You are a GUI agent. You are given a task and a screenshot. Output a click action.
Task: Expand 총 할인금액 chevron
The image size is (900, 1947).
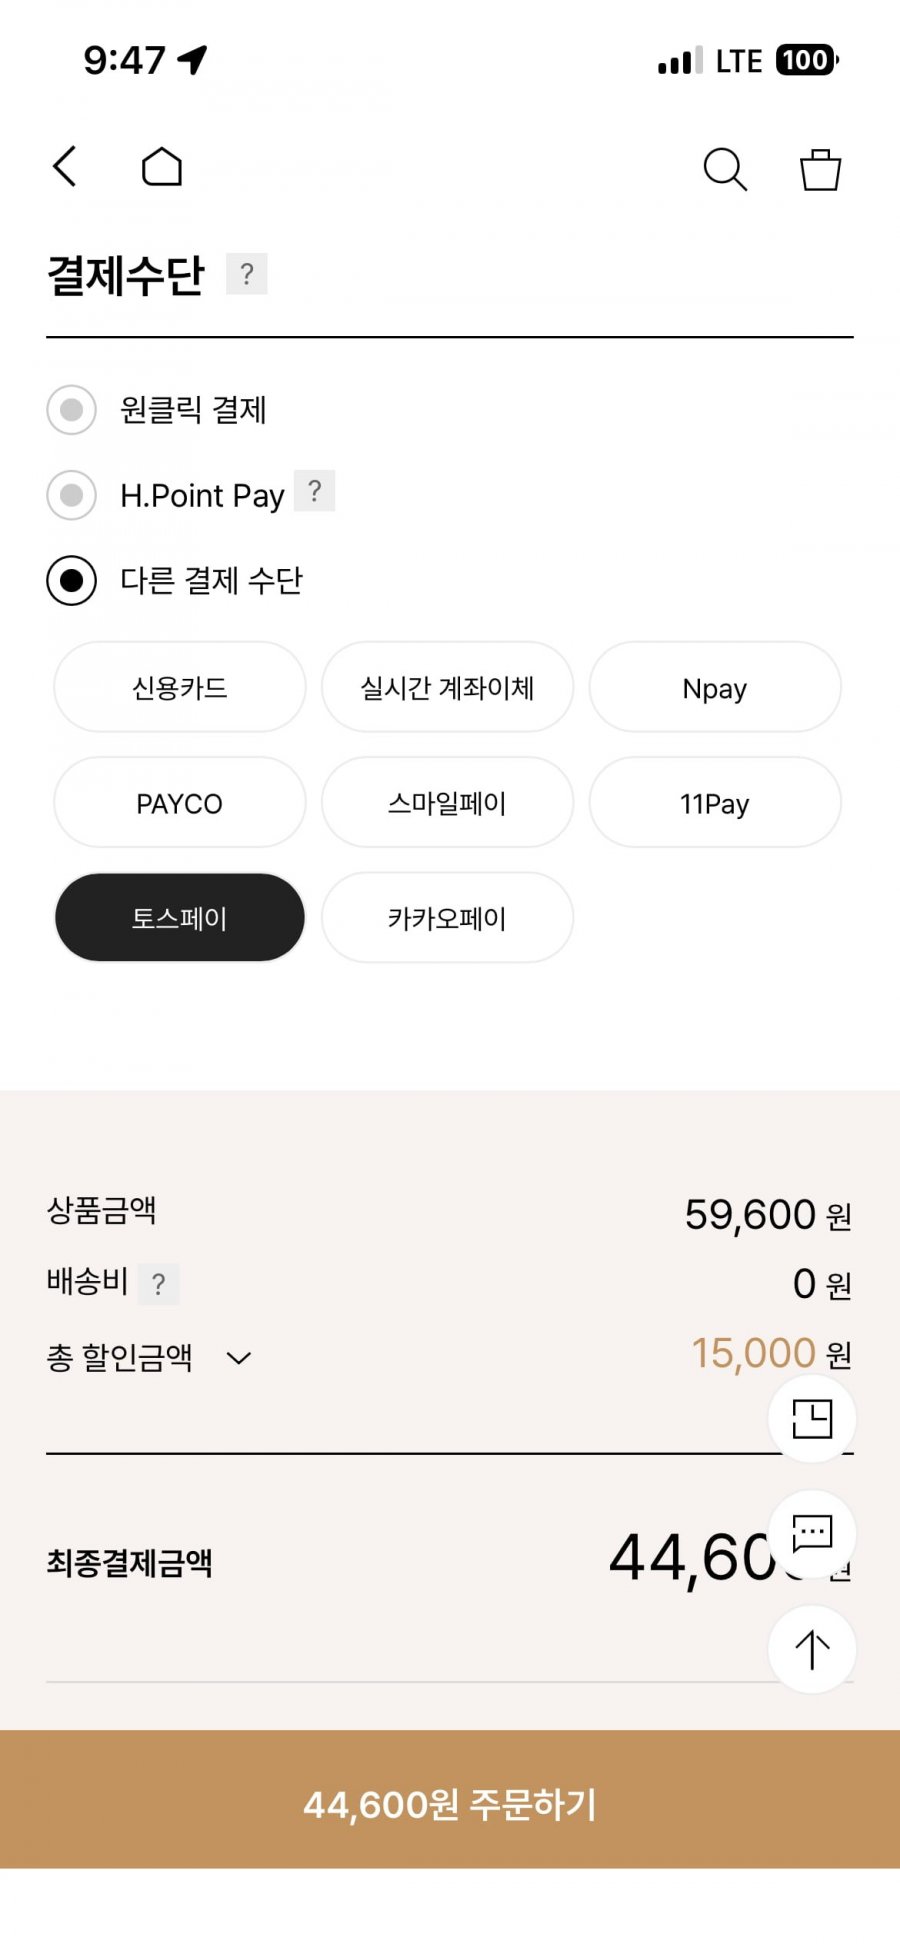(x=239, y=1358)
